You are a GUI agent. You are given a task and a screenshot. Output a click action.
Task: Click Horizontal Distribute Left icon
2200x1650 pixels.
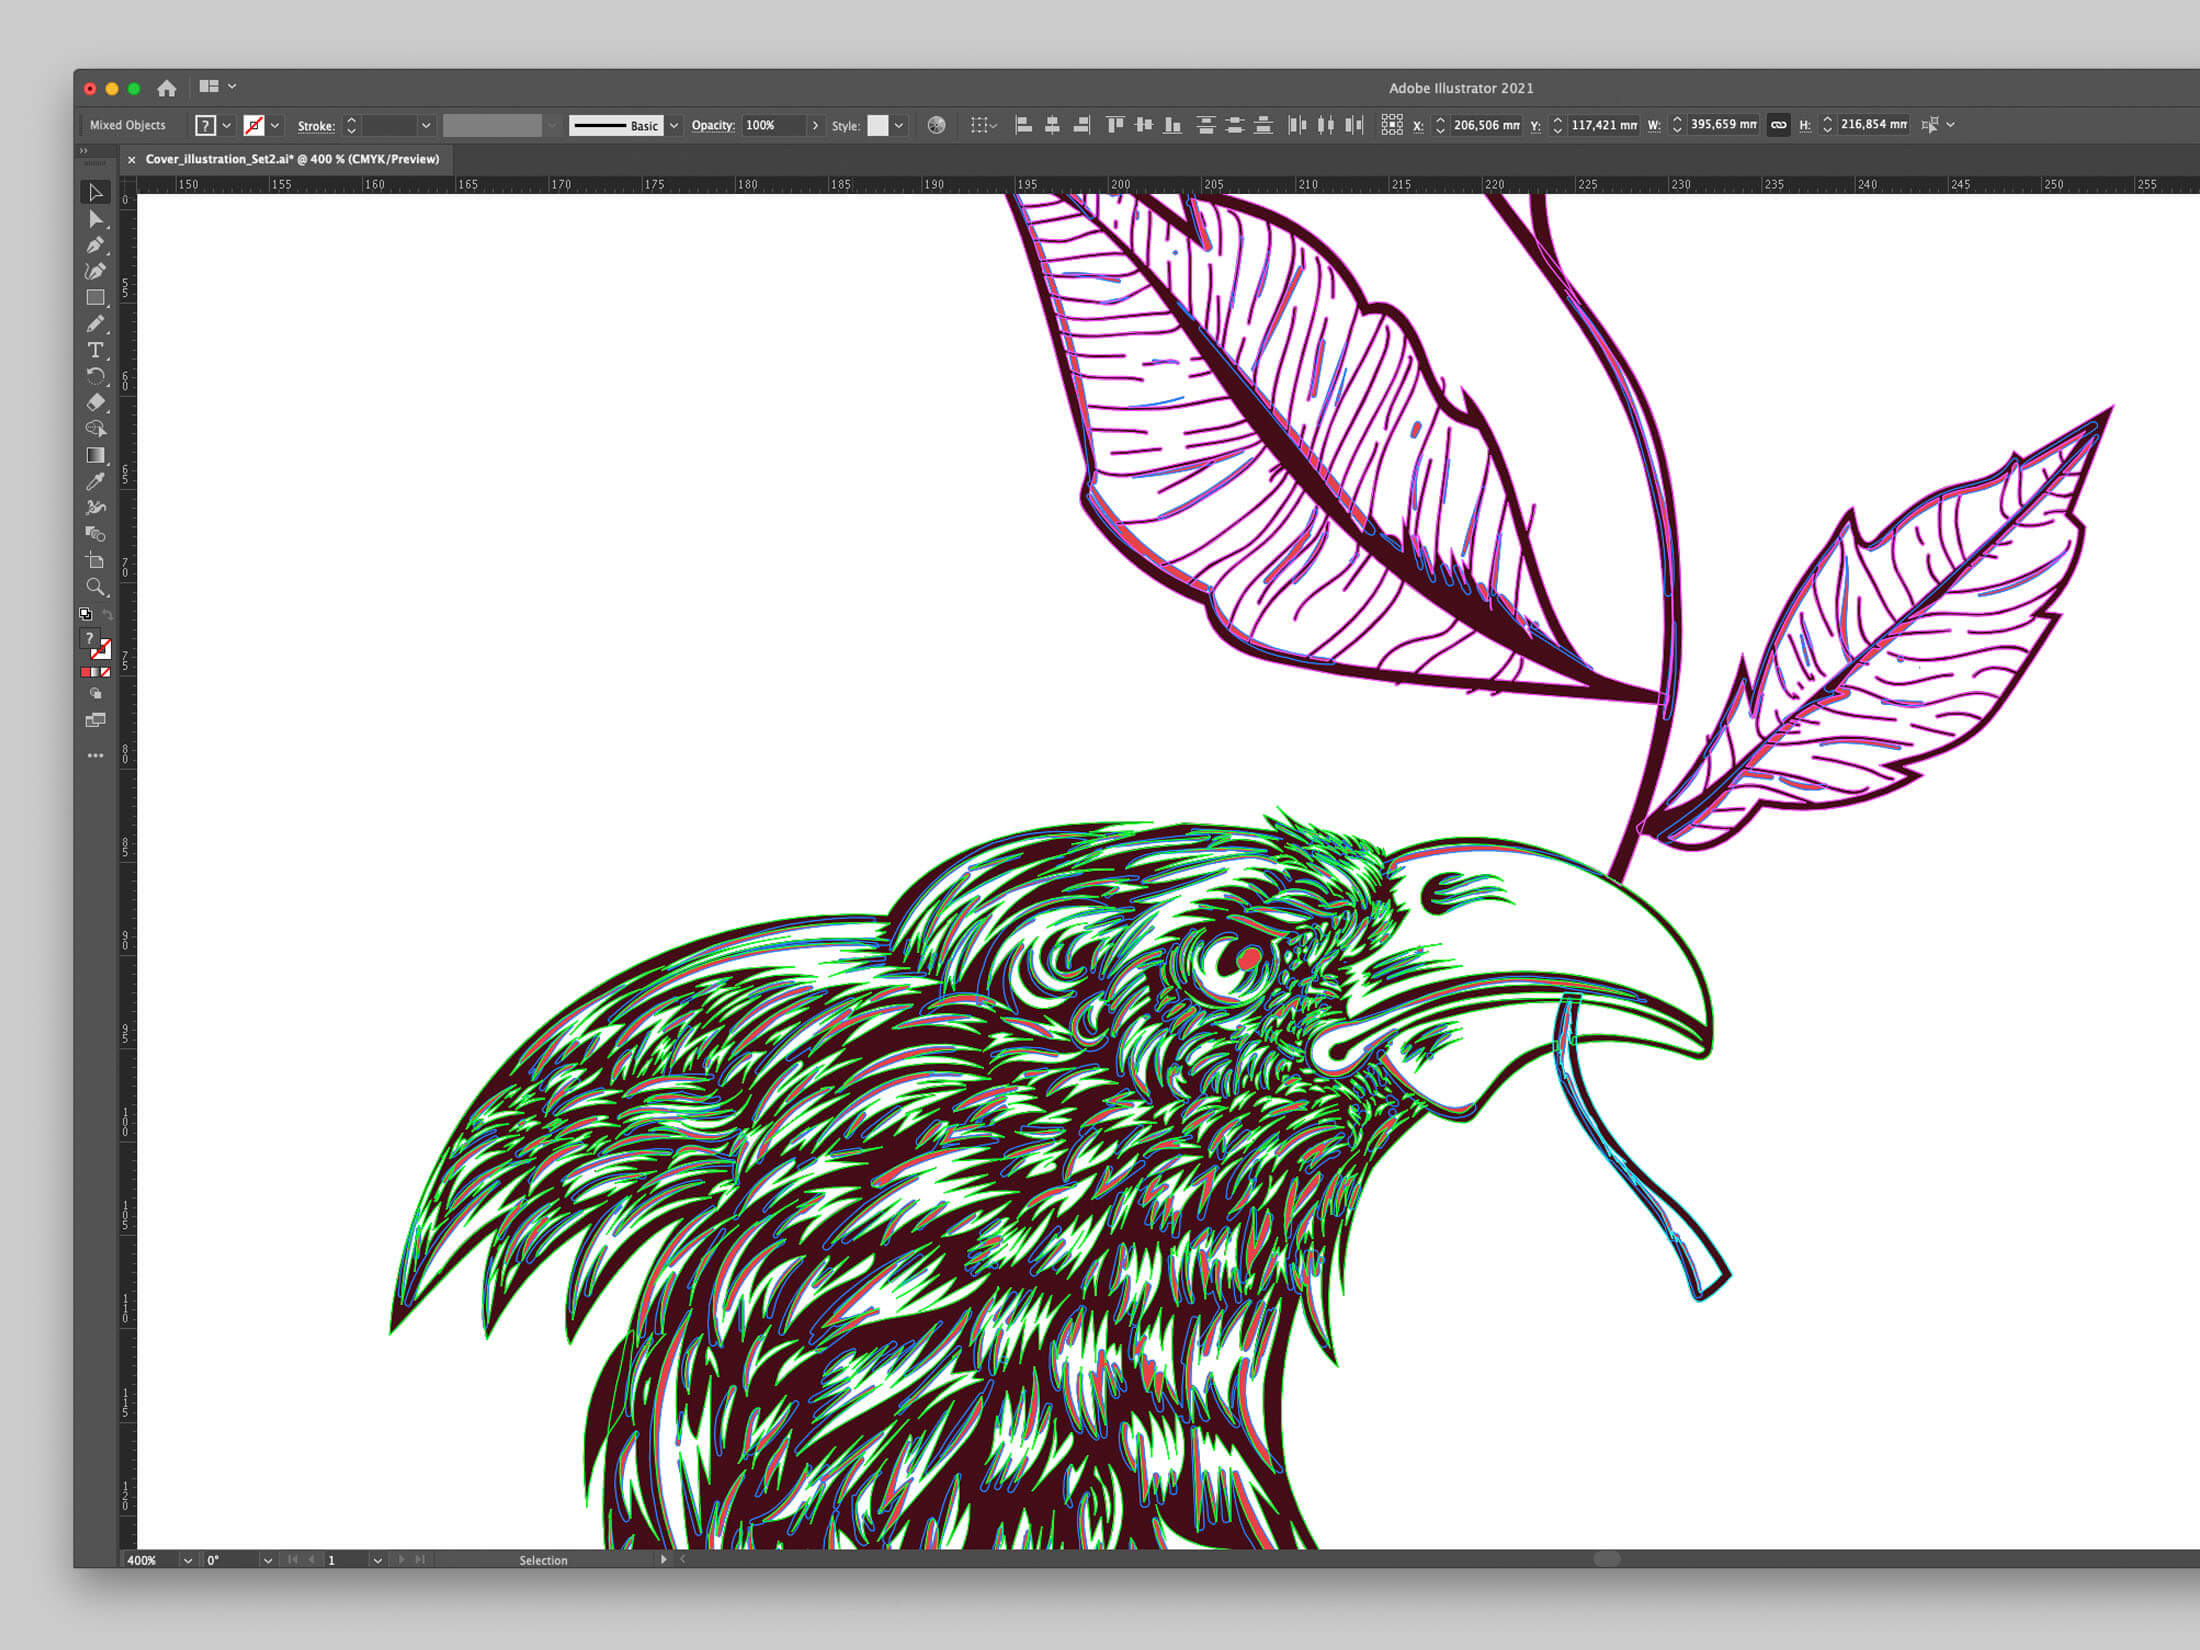tap(1297, 125)
